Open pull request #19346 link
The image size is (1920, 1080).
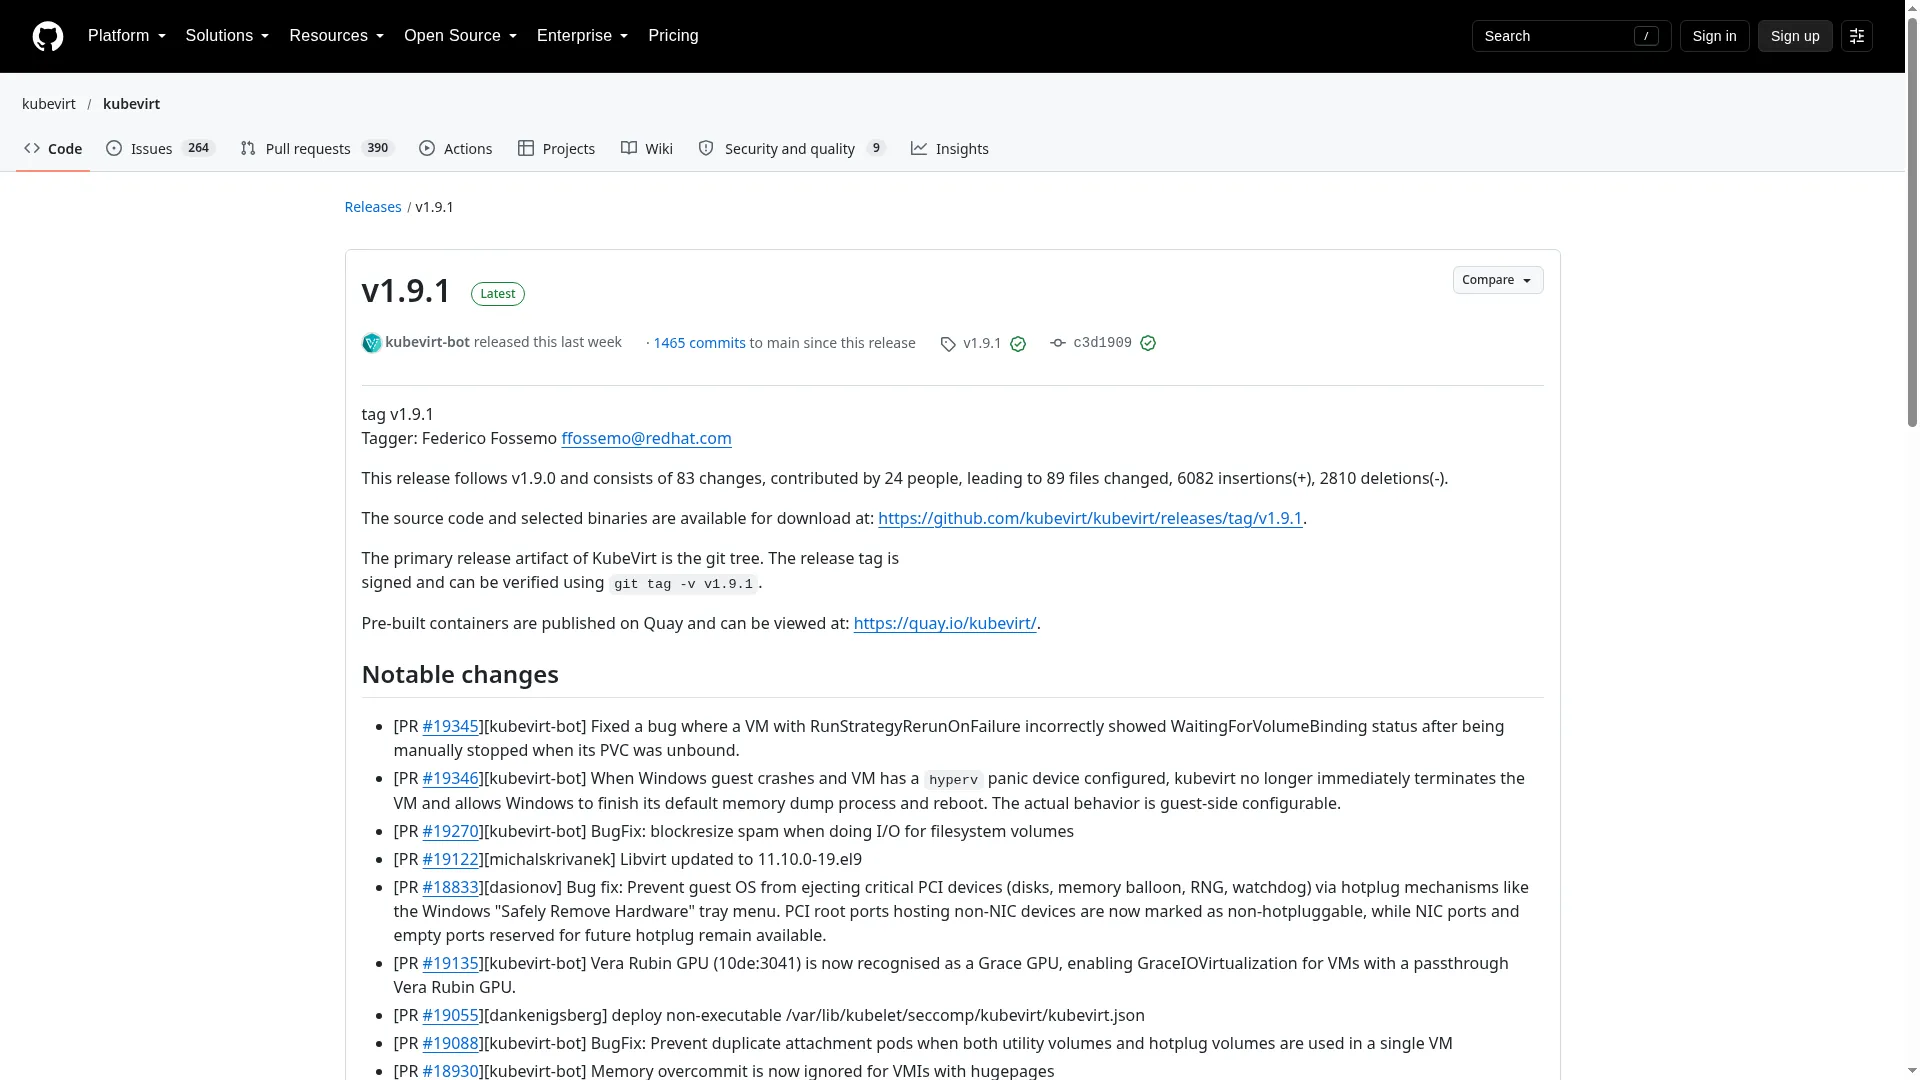pyautogui.click(x=450, y=779)
